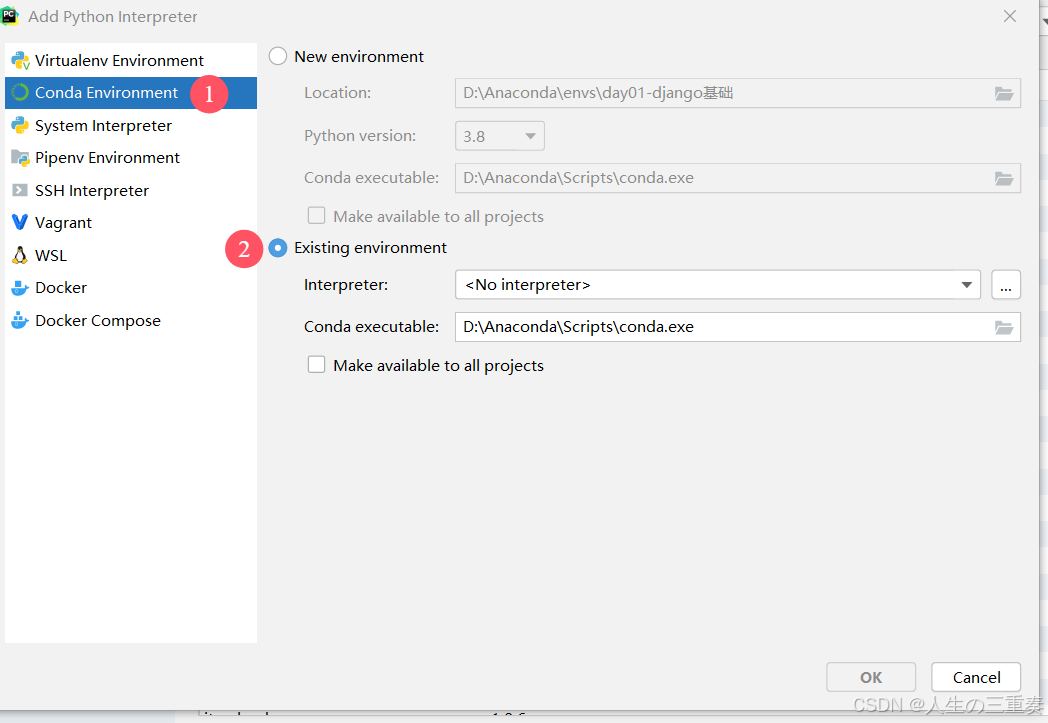The image size is (1048, 723).
Task: Choose System Interpreter from the sidebar
Action: pos(131,126)
